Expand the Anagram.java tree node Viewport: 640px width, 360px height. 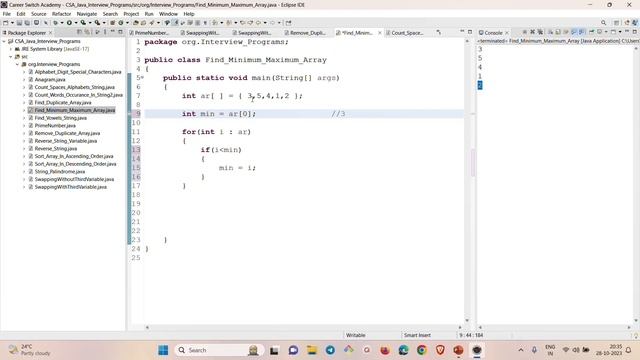tap(24, 80)
